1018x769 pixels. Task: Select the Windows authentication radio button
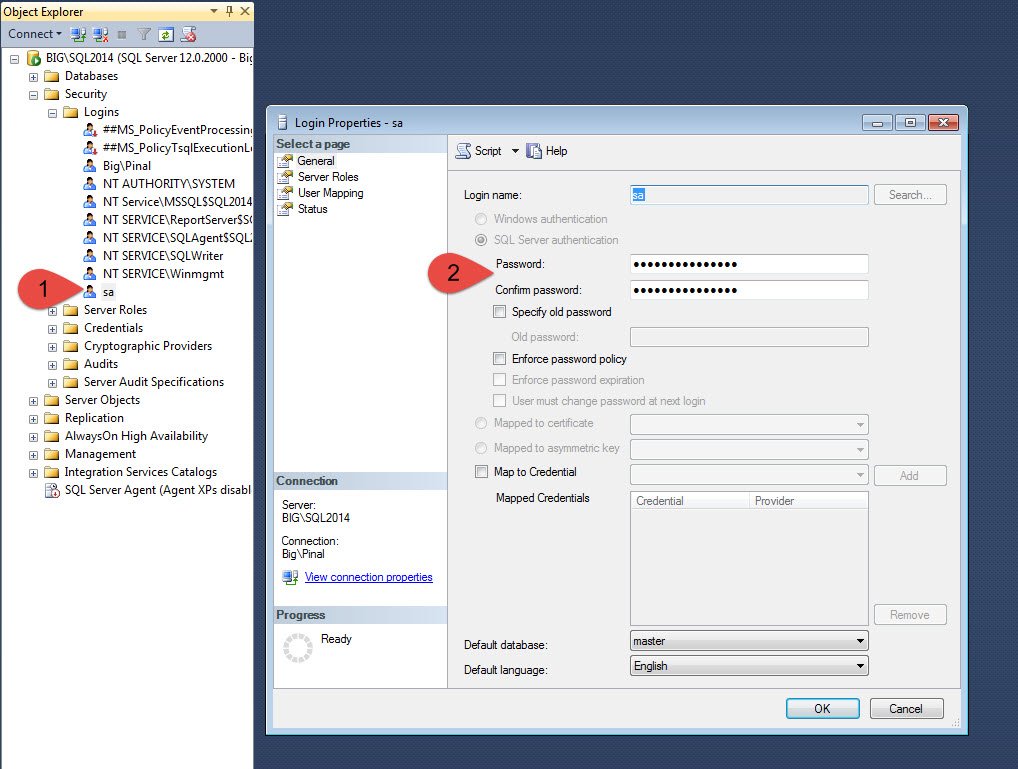pos(481,219)
